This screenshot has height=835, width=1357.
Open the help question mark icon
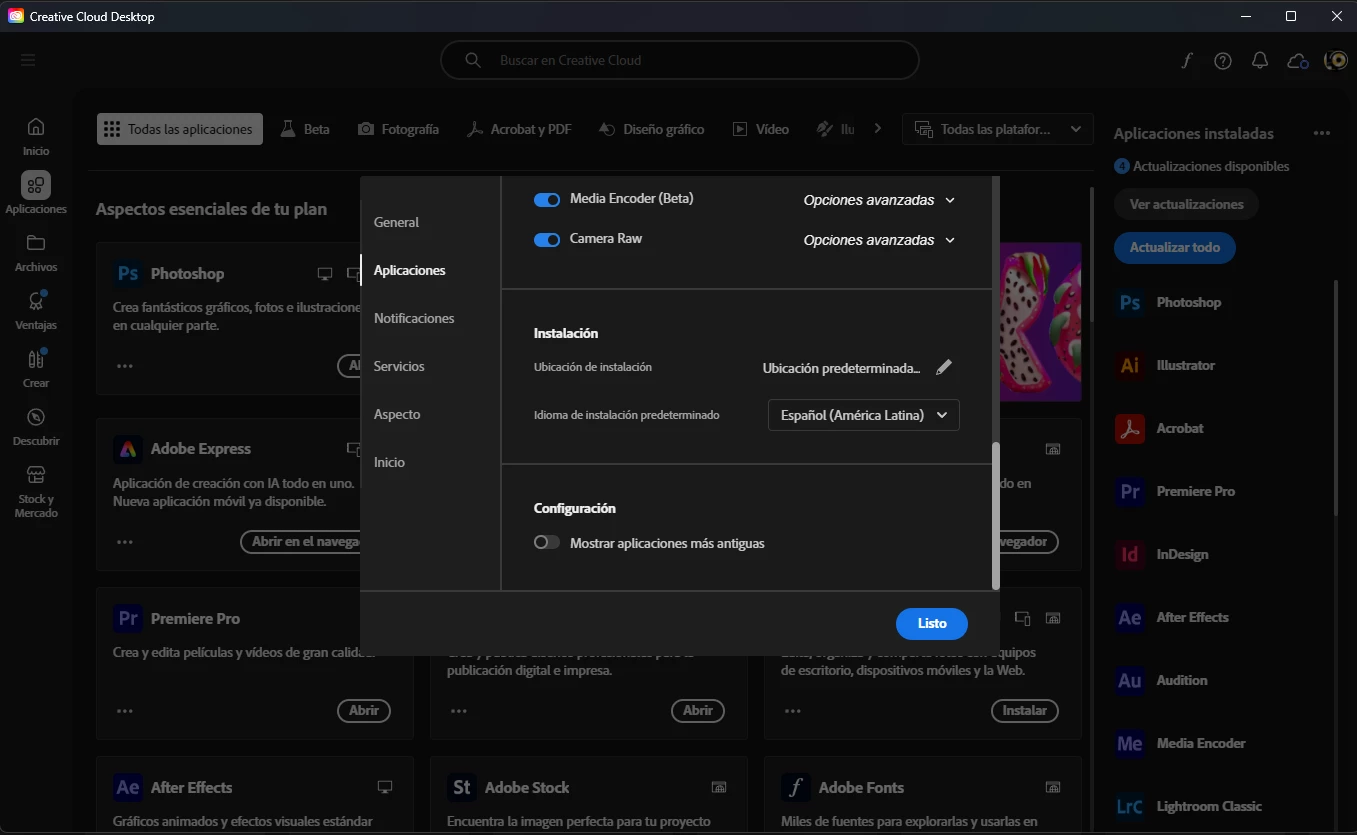pyautogui.click(x=1223, y=60)
